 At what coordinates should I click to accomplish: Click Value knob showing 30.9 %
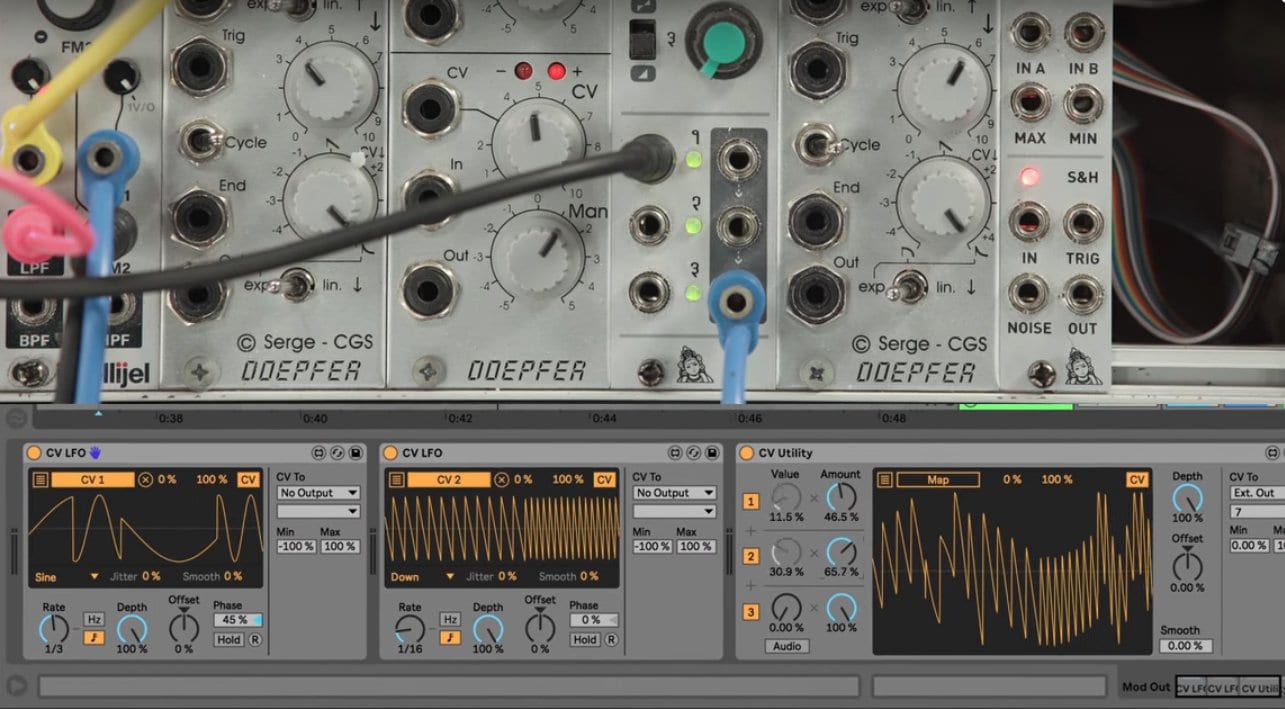[787, 552]
